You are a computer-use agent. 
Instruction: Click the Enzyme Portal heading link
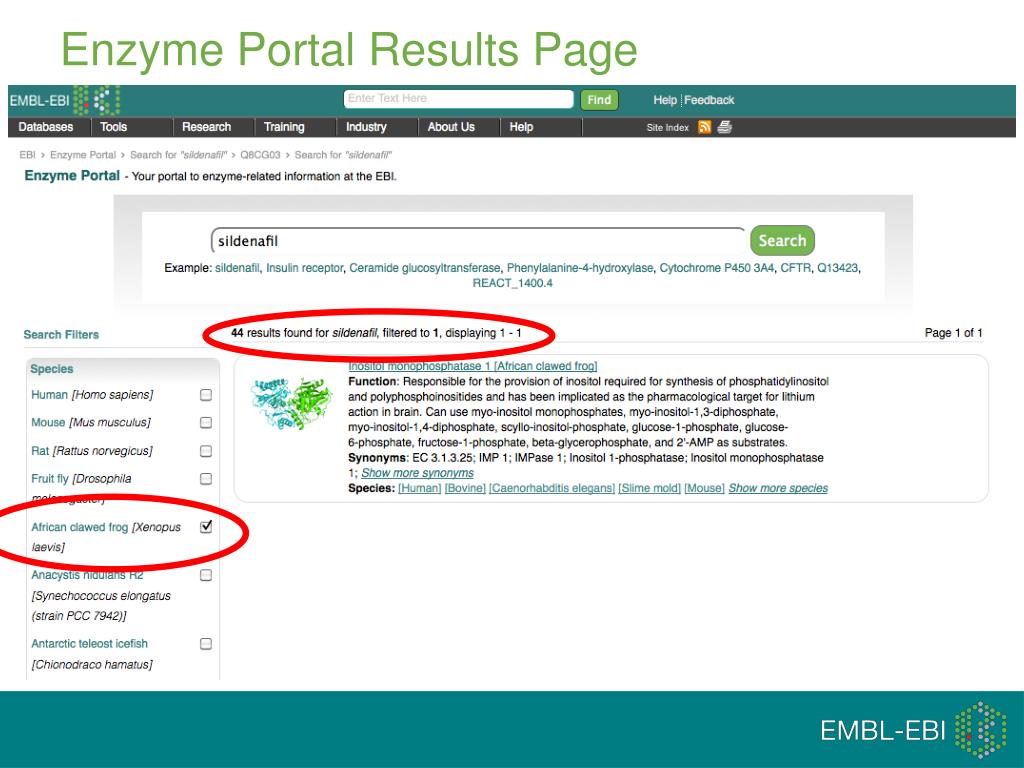click(x=72, y=176)
